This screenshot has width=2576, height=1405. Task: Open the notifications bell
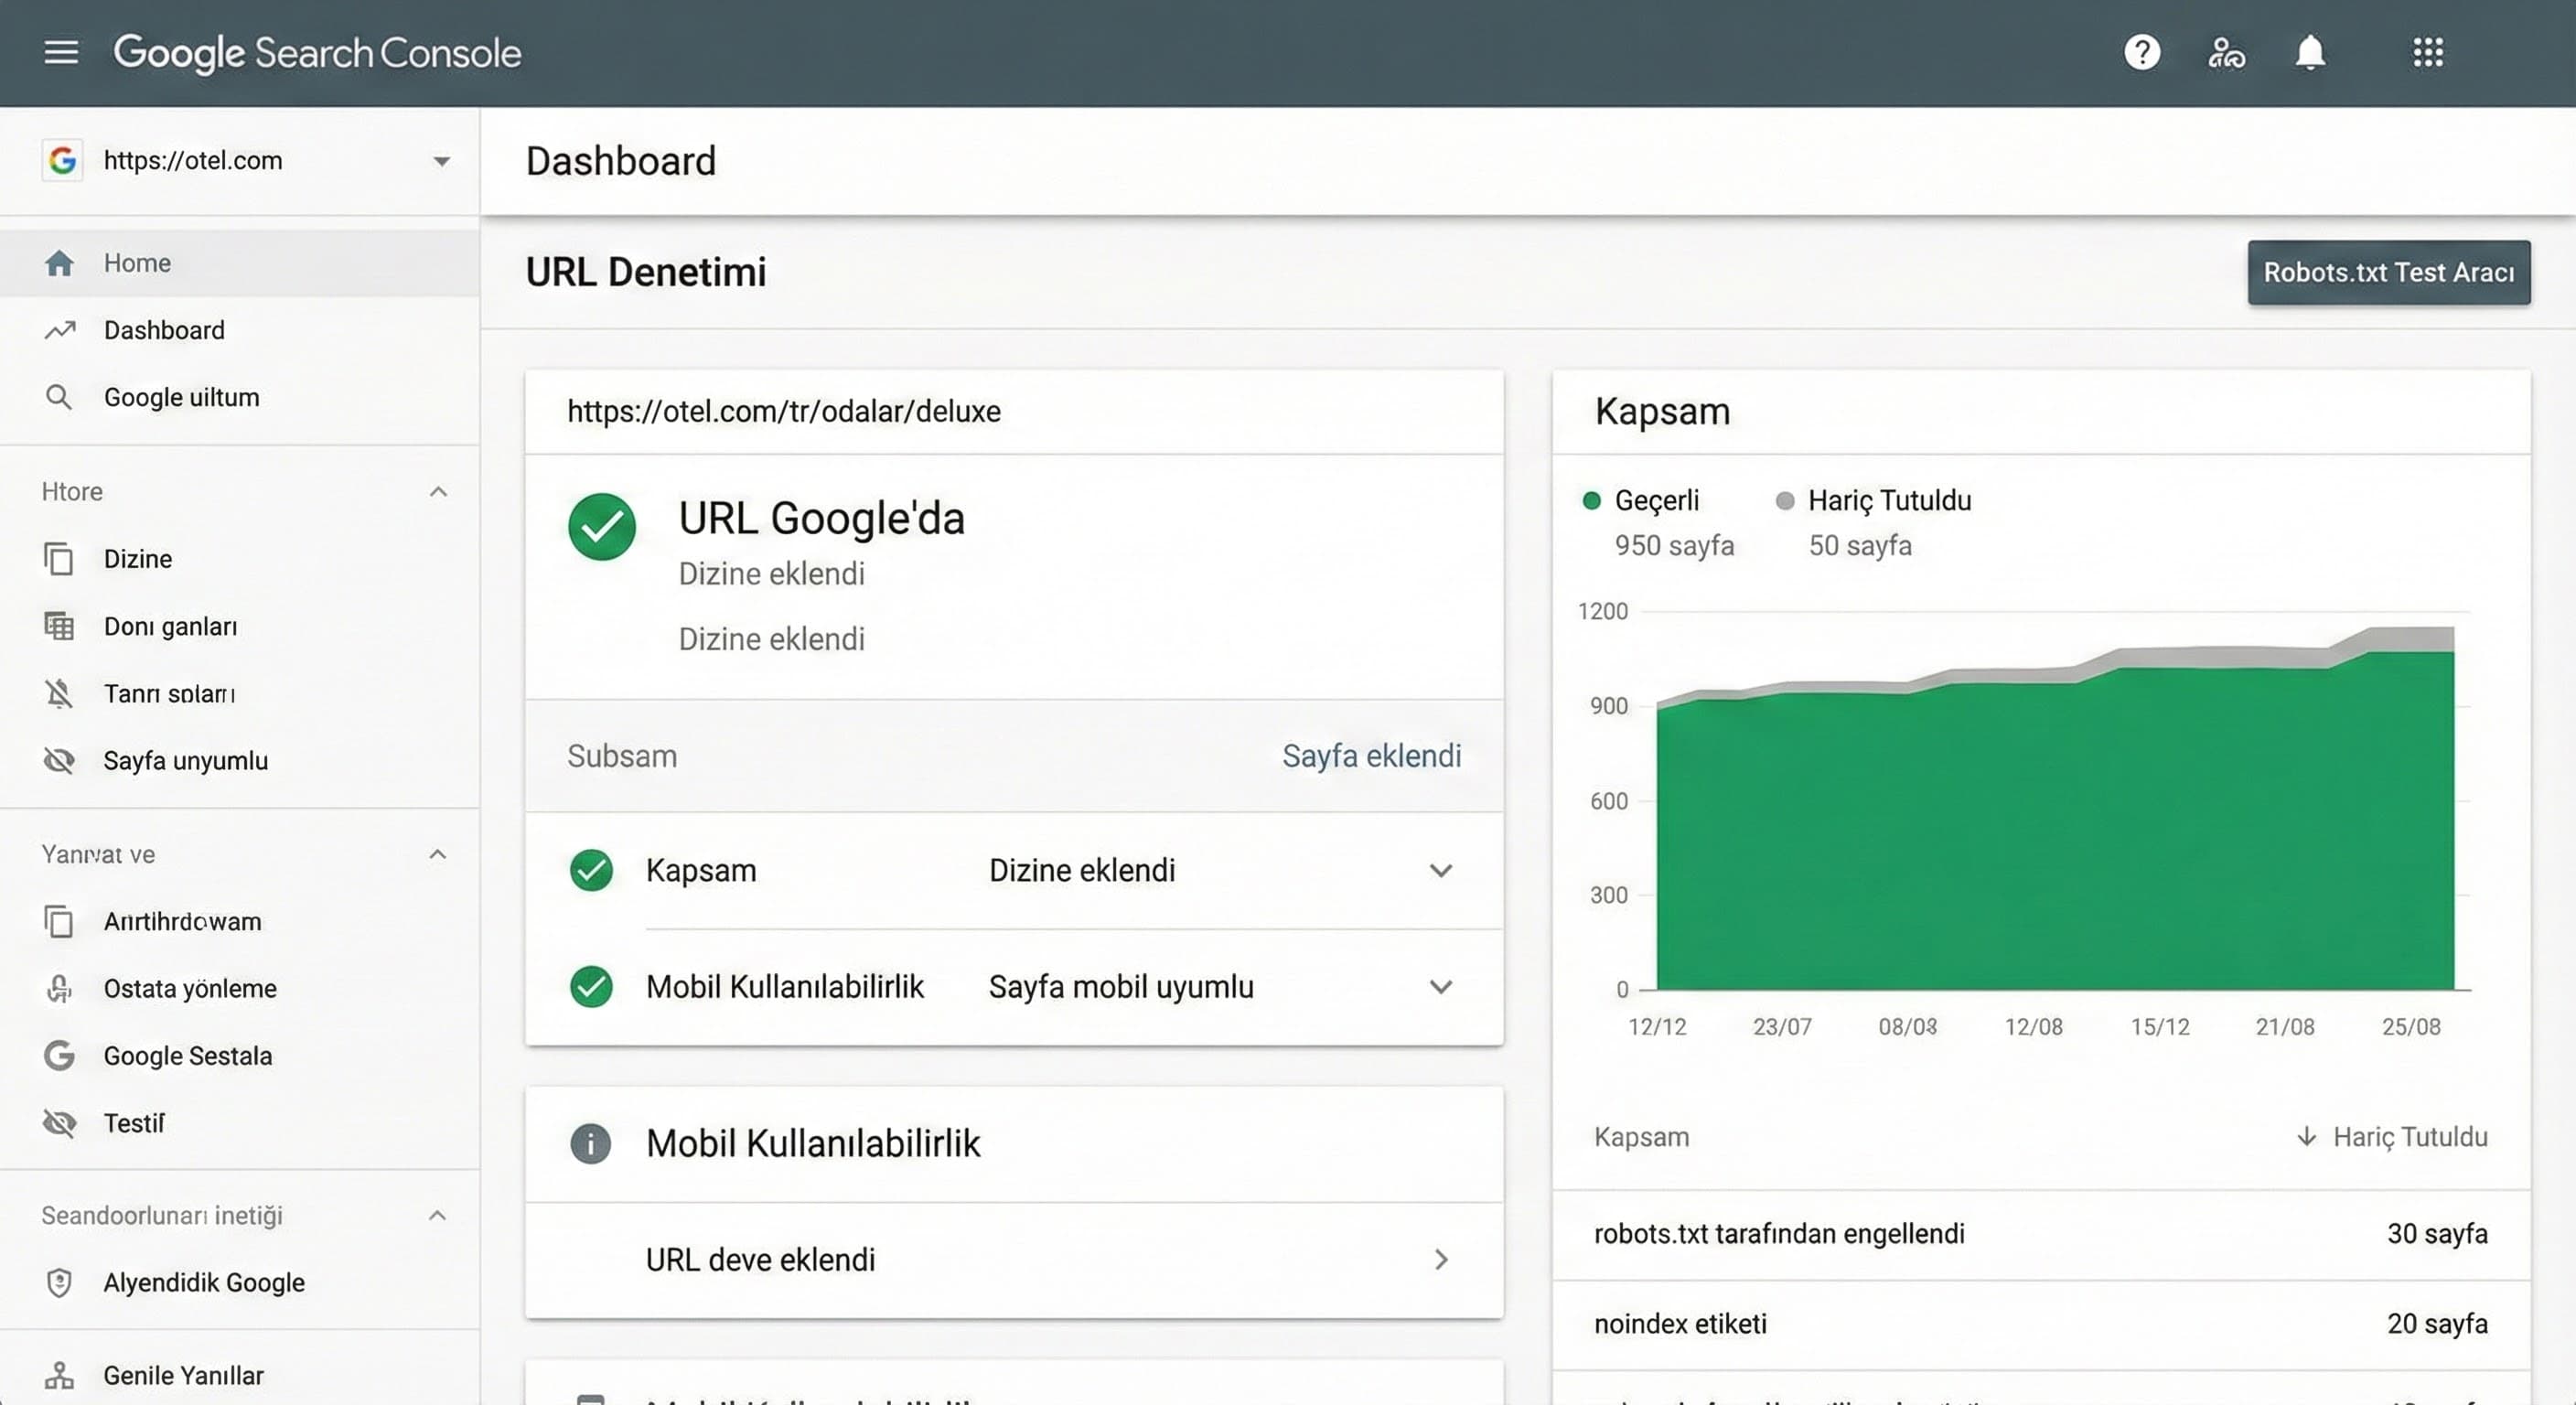coord(2311,52)
